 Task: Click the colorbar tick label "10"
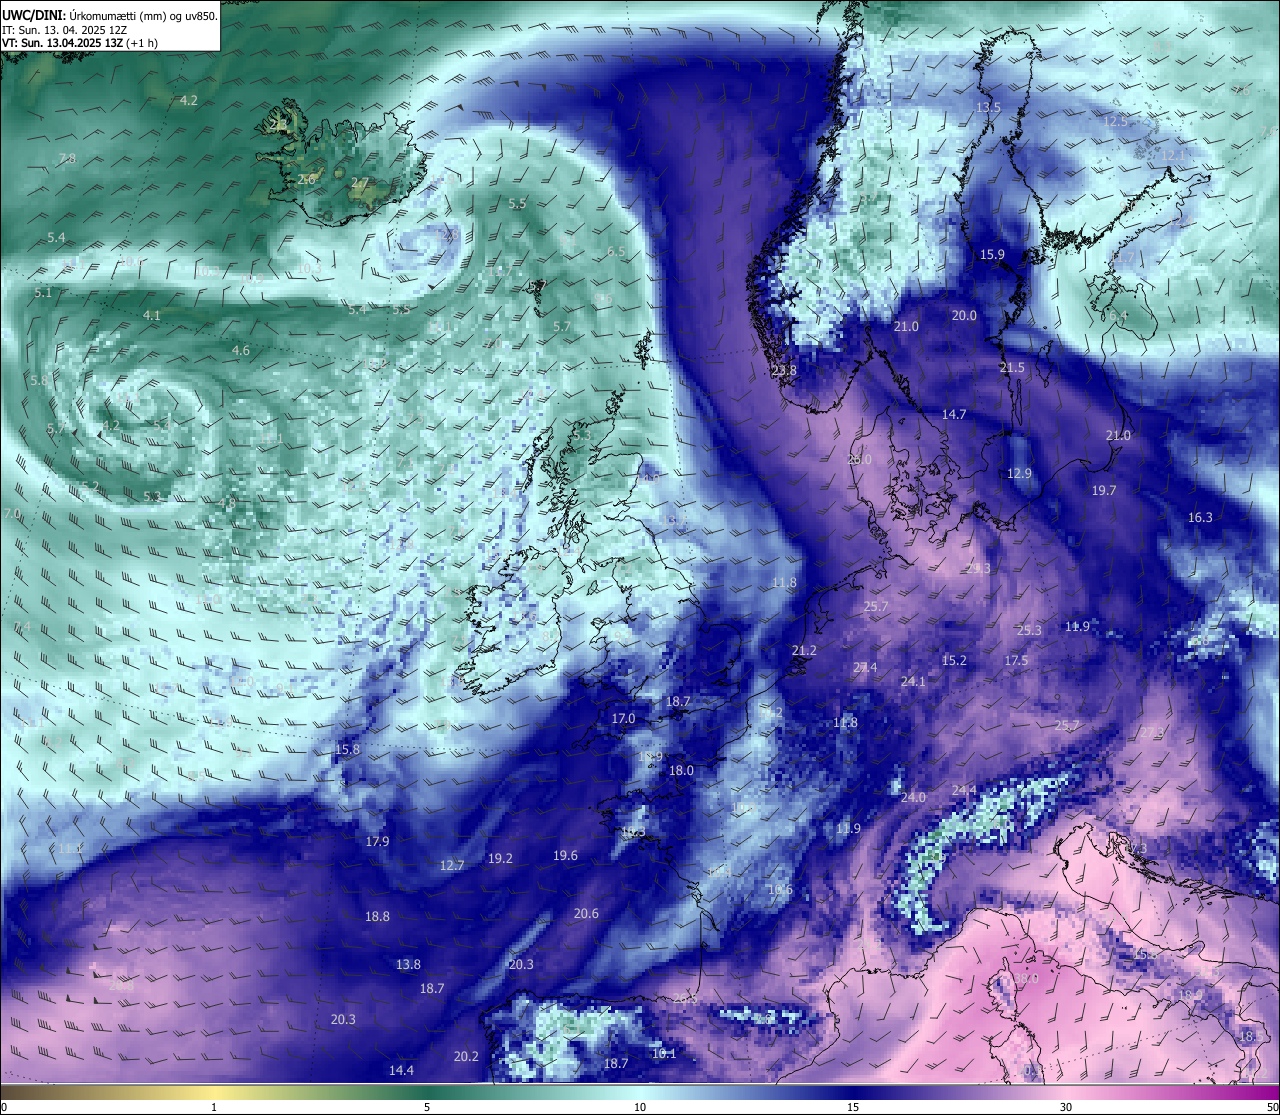point(639,1107)
